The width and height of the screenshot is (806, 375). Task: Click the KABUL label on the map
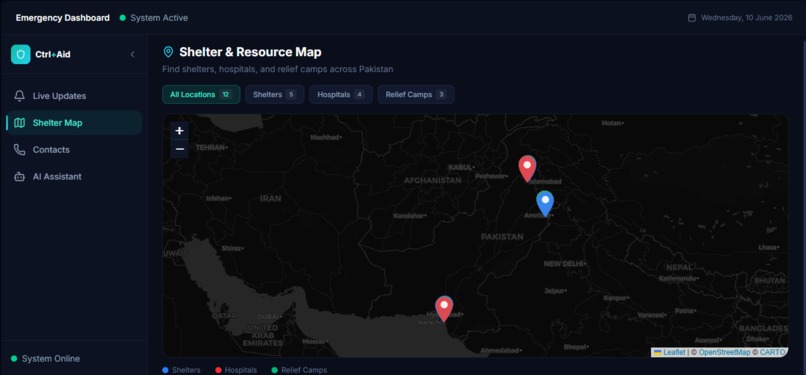click(x=460, y=167)
